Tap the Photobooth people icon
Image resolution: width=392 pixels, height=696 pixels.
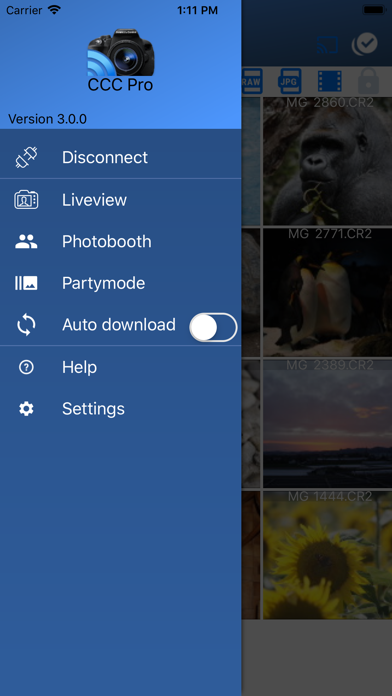26,241
